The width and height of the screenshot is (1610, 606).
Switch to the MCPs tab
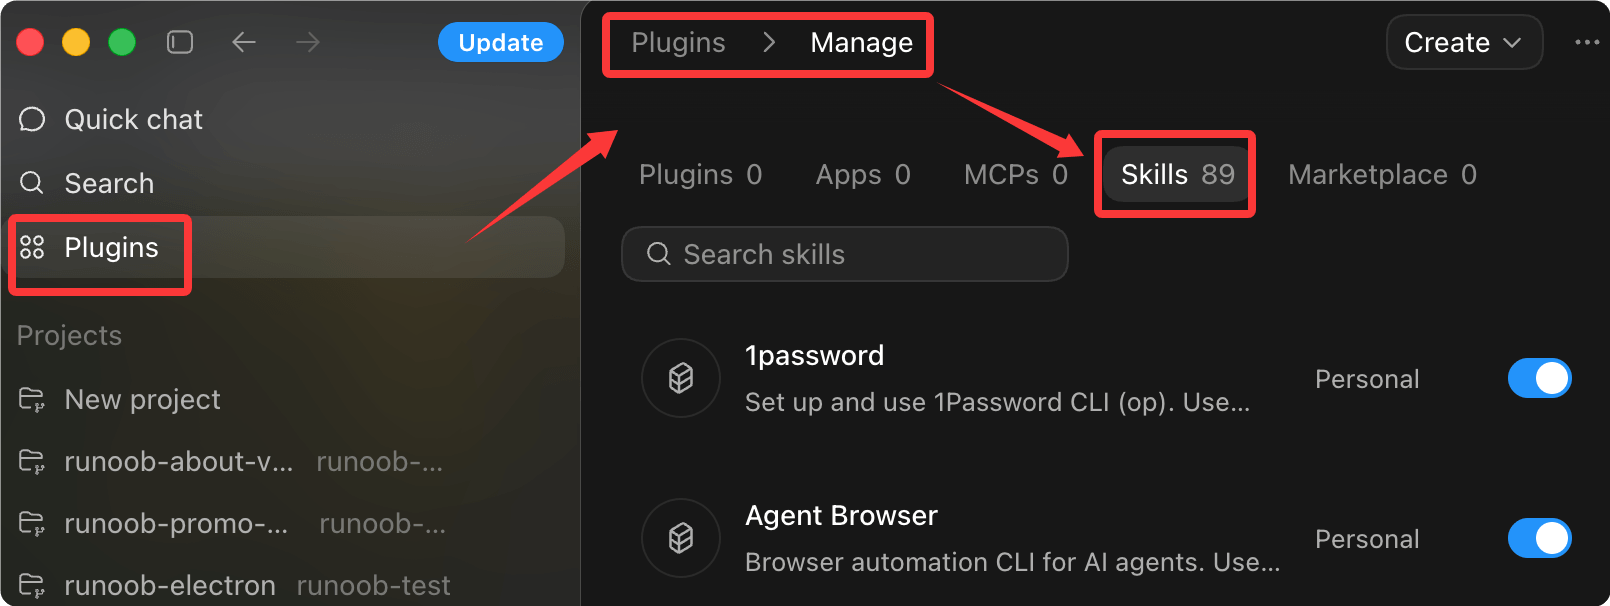tap(1016, 175)
